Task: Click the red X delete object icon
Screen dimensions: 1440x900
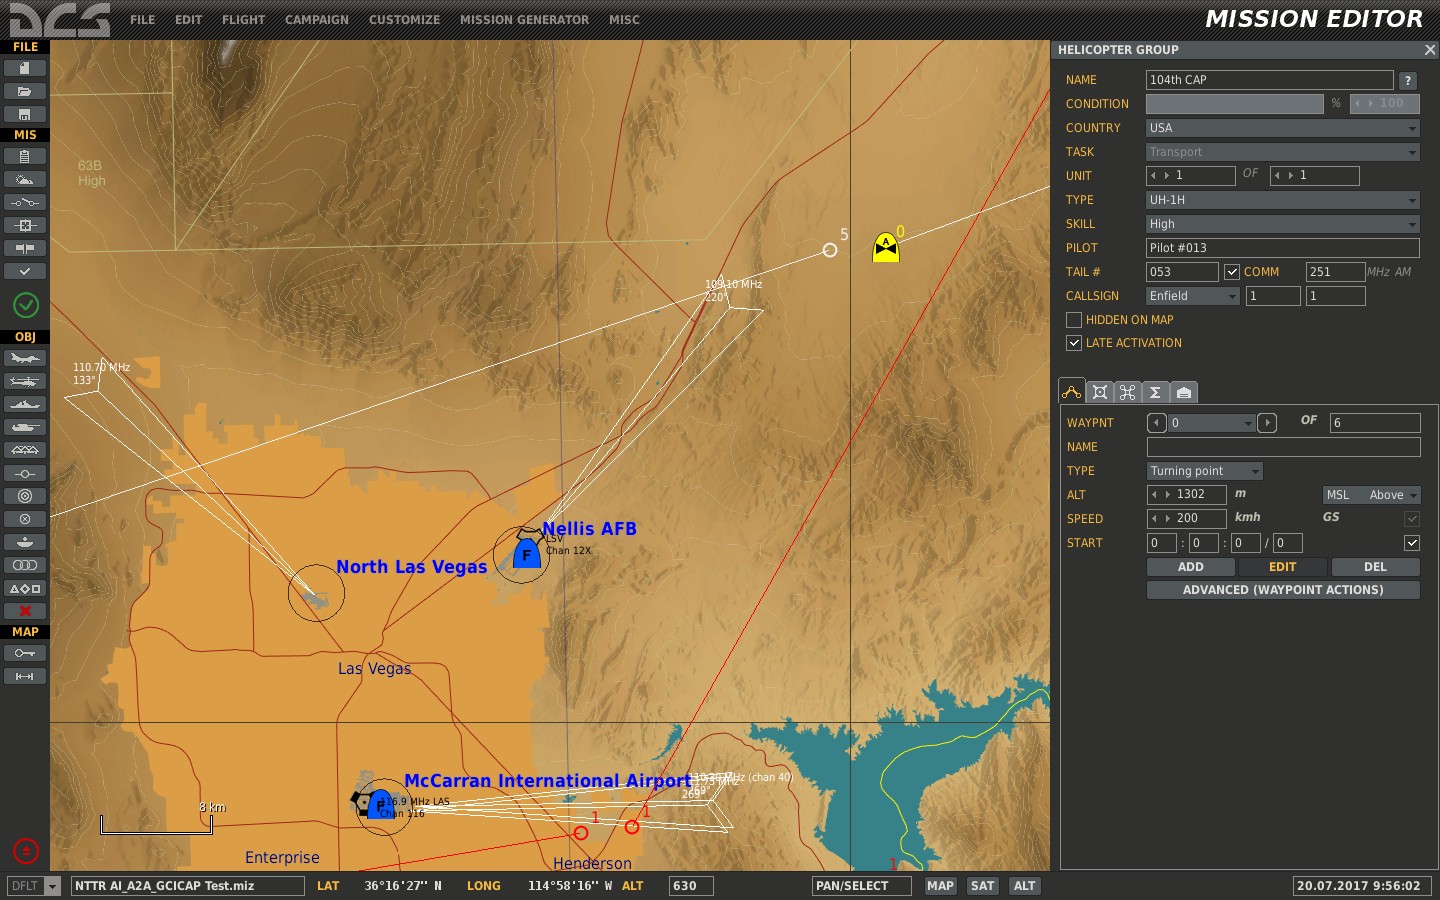Action: pyautogui.click(x=25, y=611)
